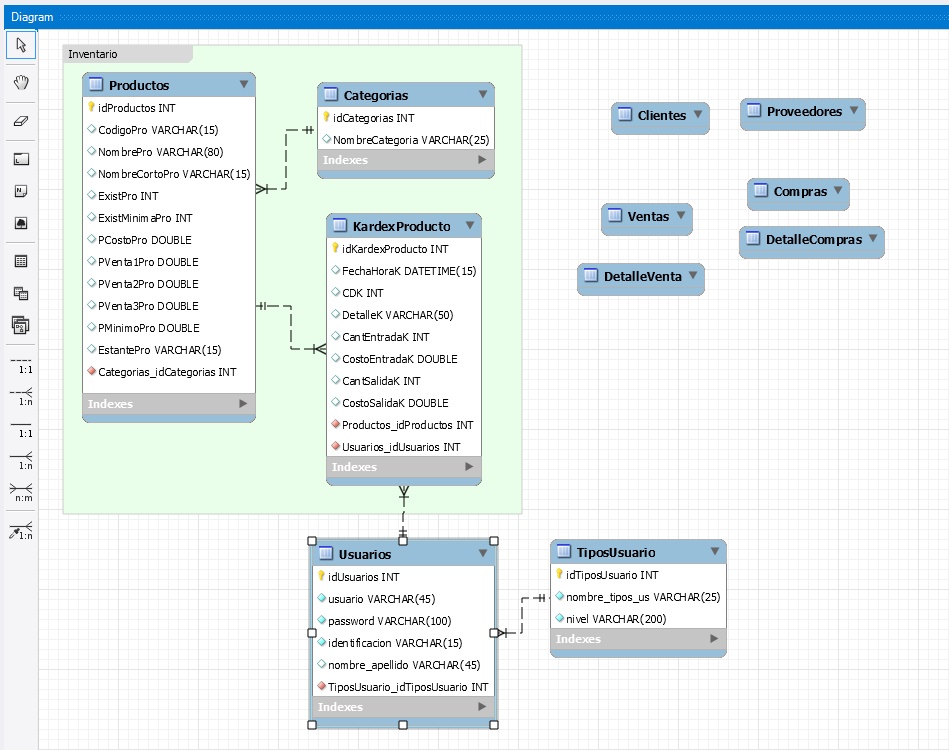Expand the DetalleCompras table arrow
The height and width of the screenshot is (750, 949).
coord(873,238)
